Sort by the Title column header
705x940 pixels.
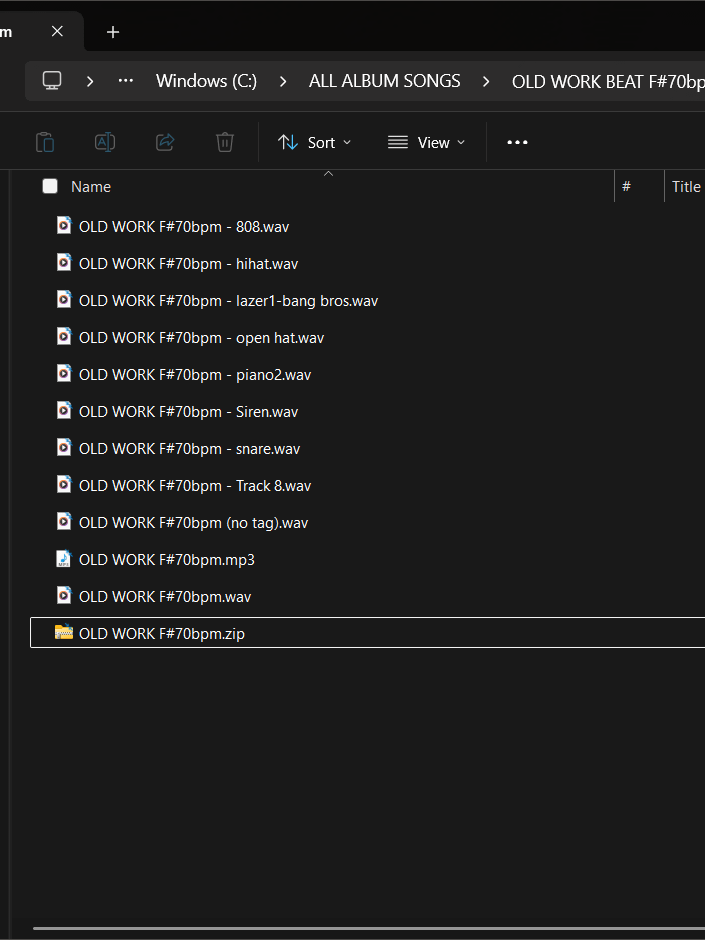click(686, 186)
